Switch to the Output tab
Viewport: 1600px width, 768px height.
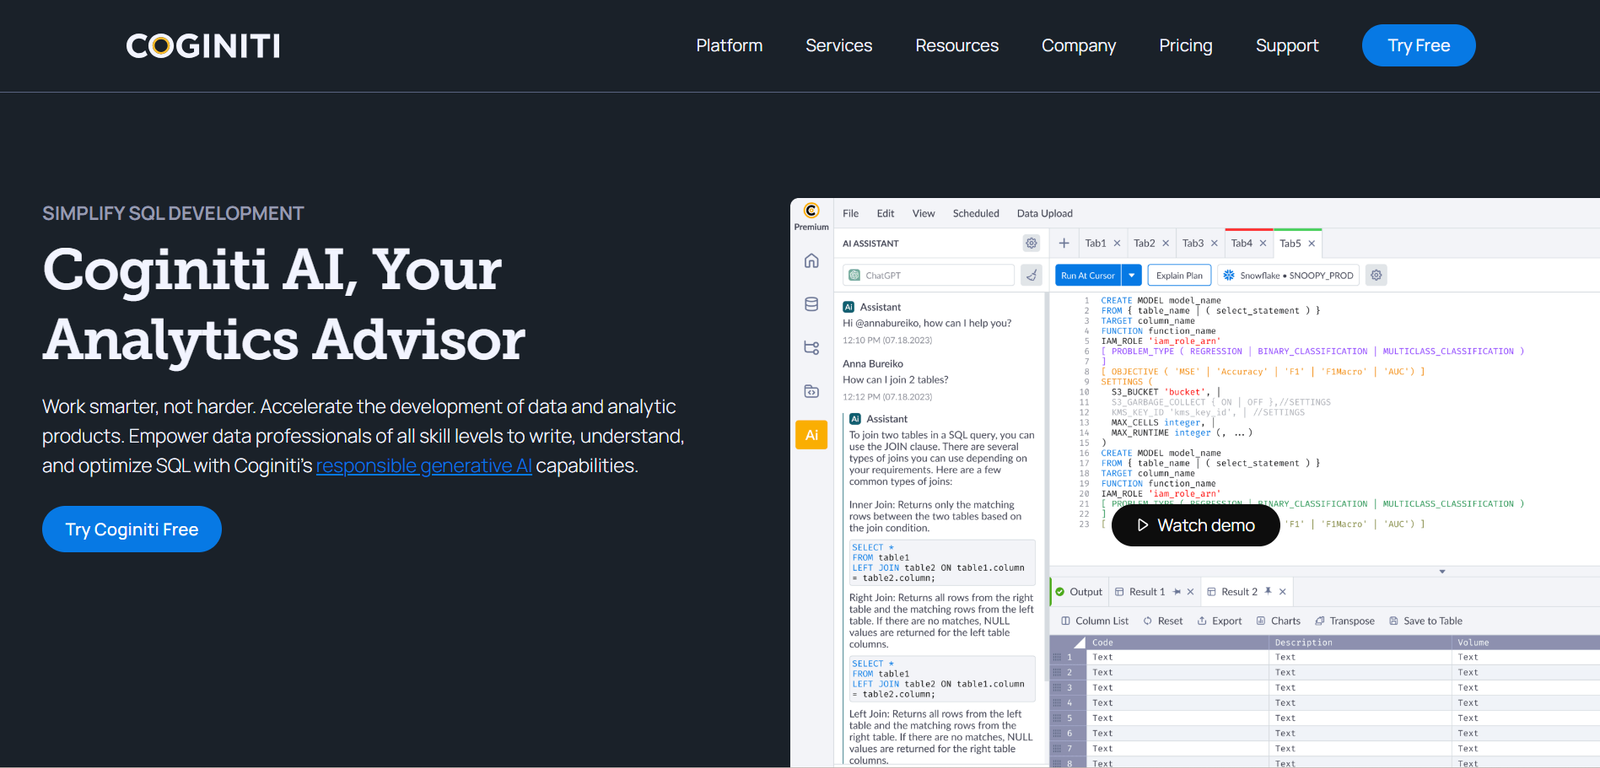[1079, 592]
